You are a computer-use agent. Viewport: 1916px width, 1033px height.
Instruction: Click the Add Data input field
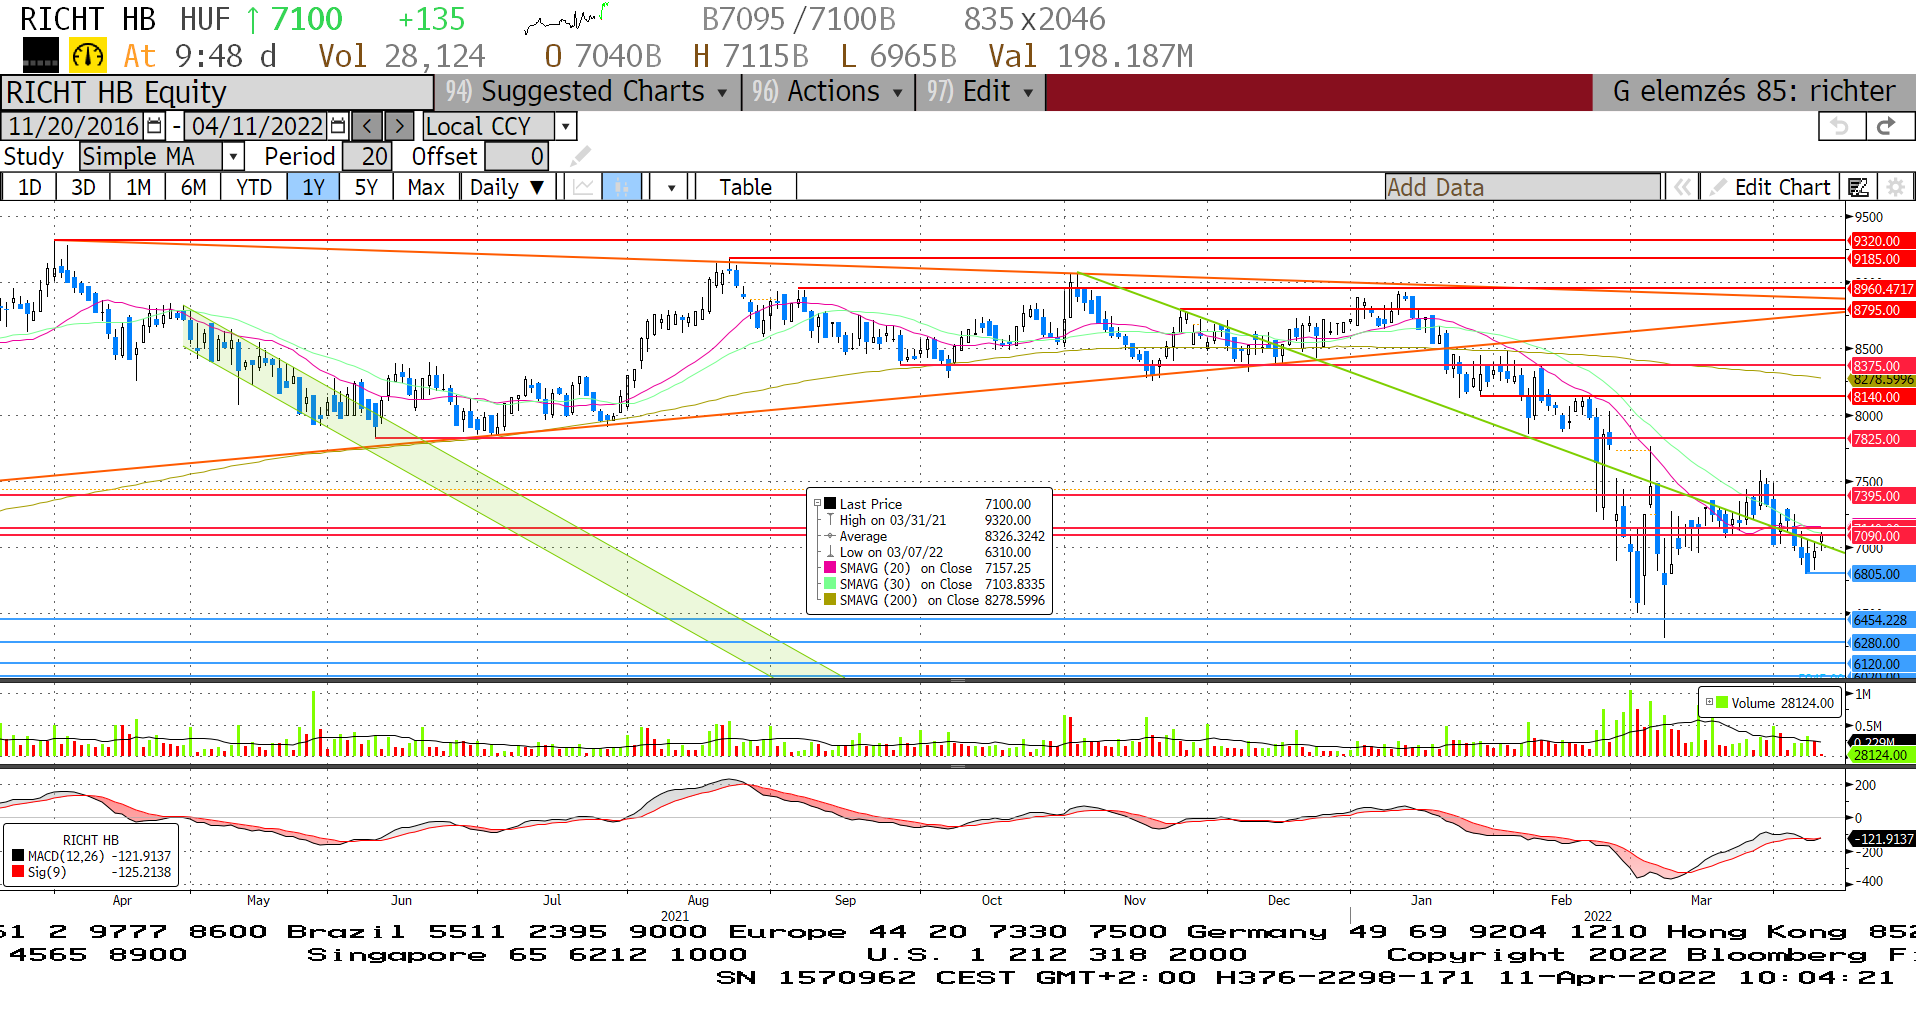pos(1522,187)
